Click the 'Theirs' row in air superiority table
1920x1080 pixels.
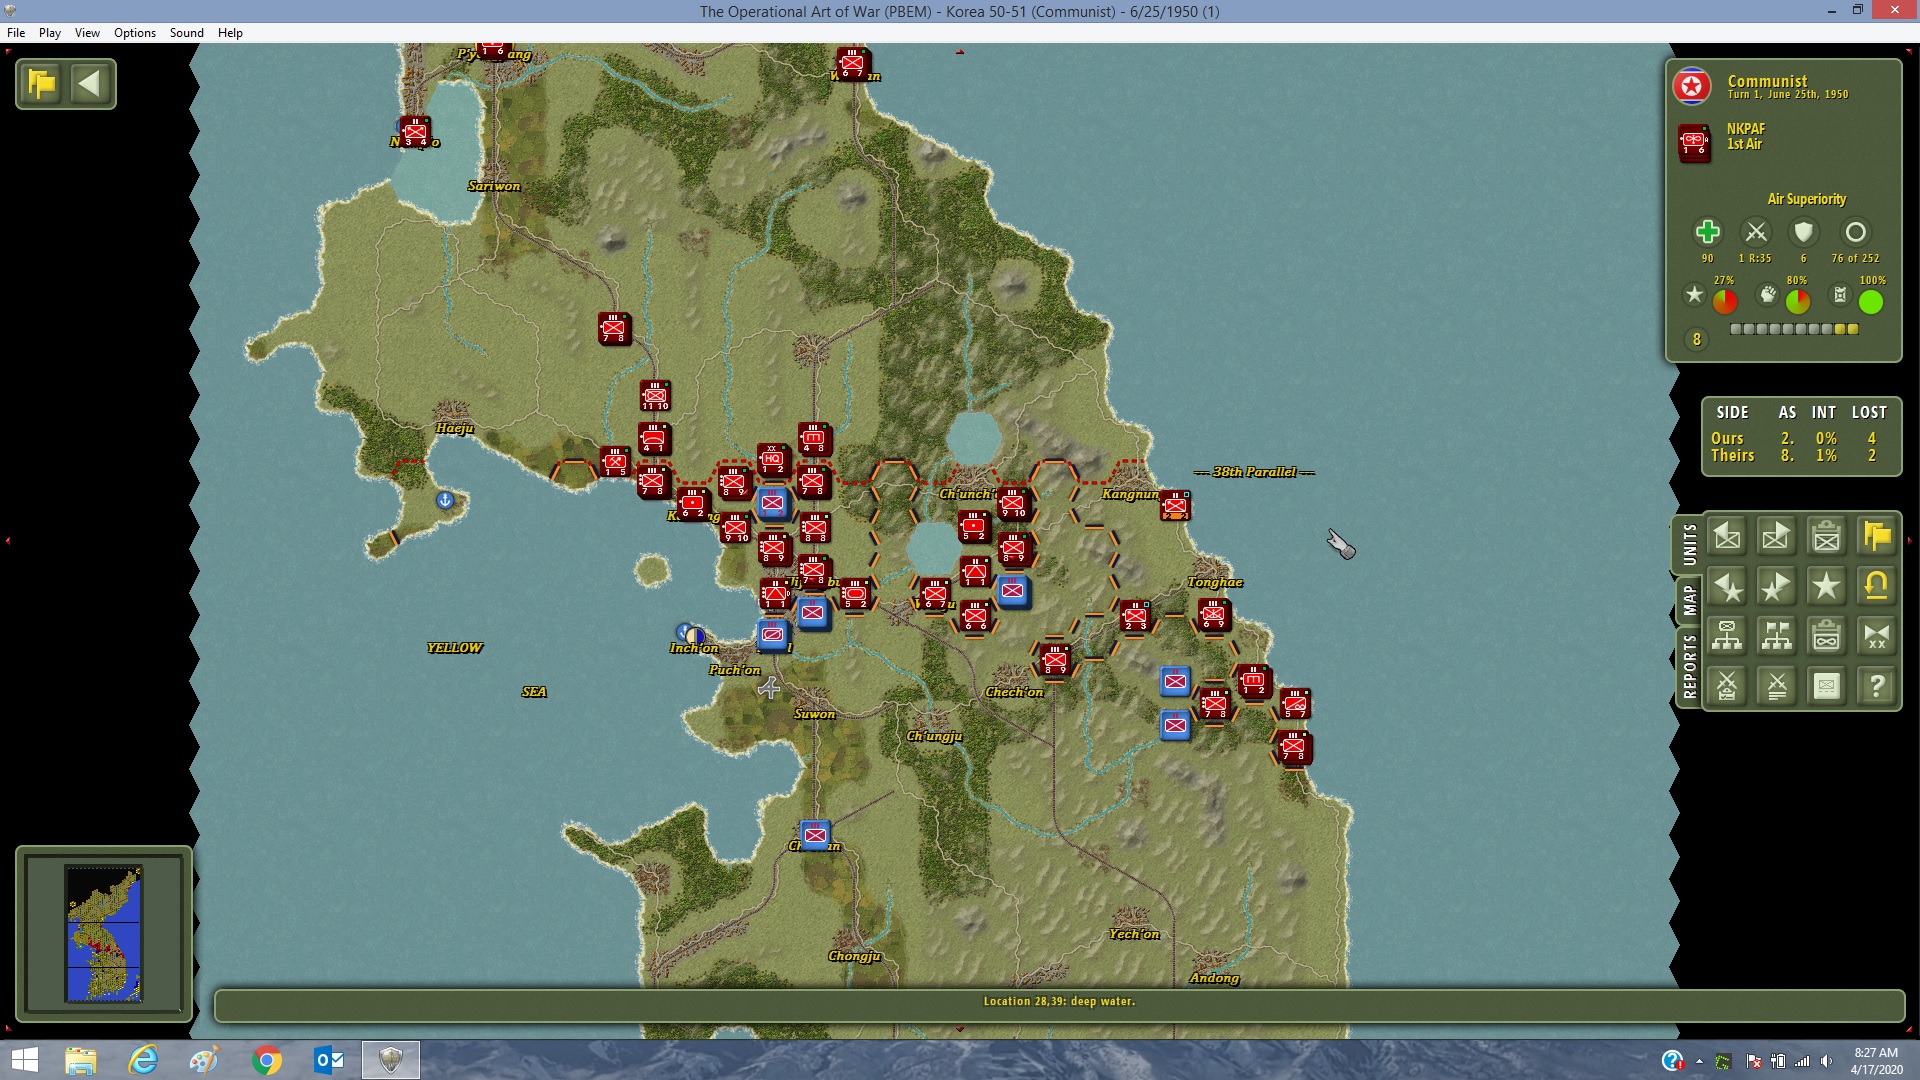1798,455
